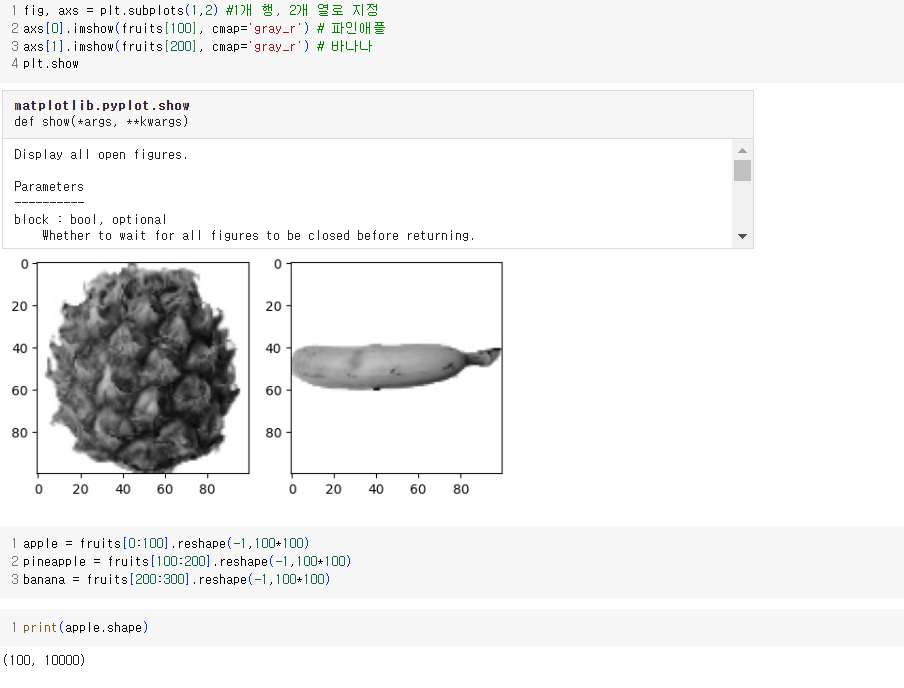The image size is (904, 688).
Task: Click the banana image plot
Action: 397,368
